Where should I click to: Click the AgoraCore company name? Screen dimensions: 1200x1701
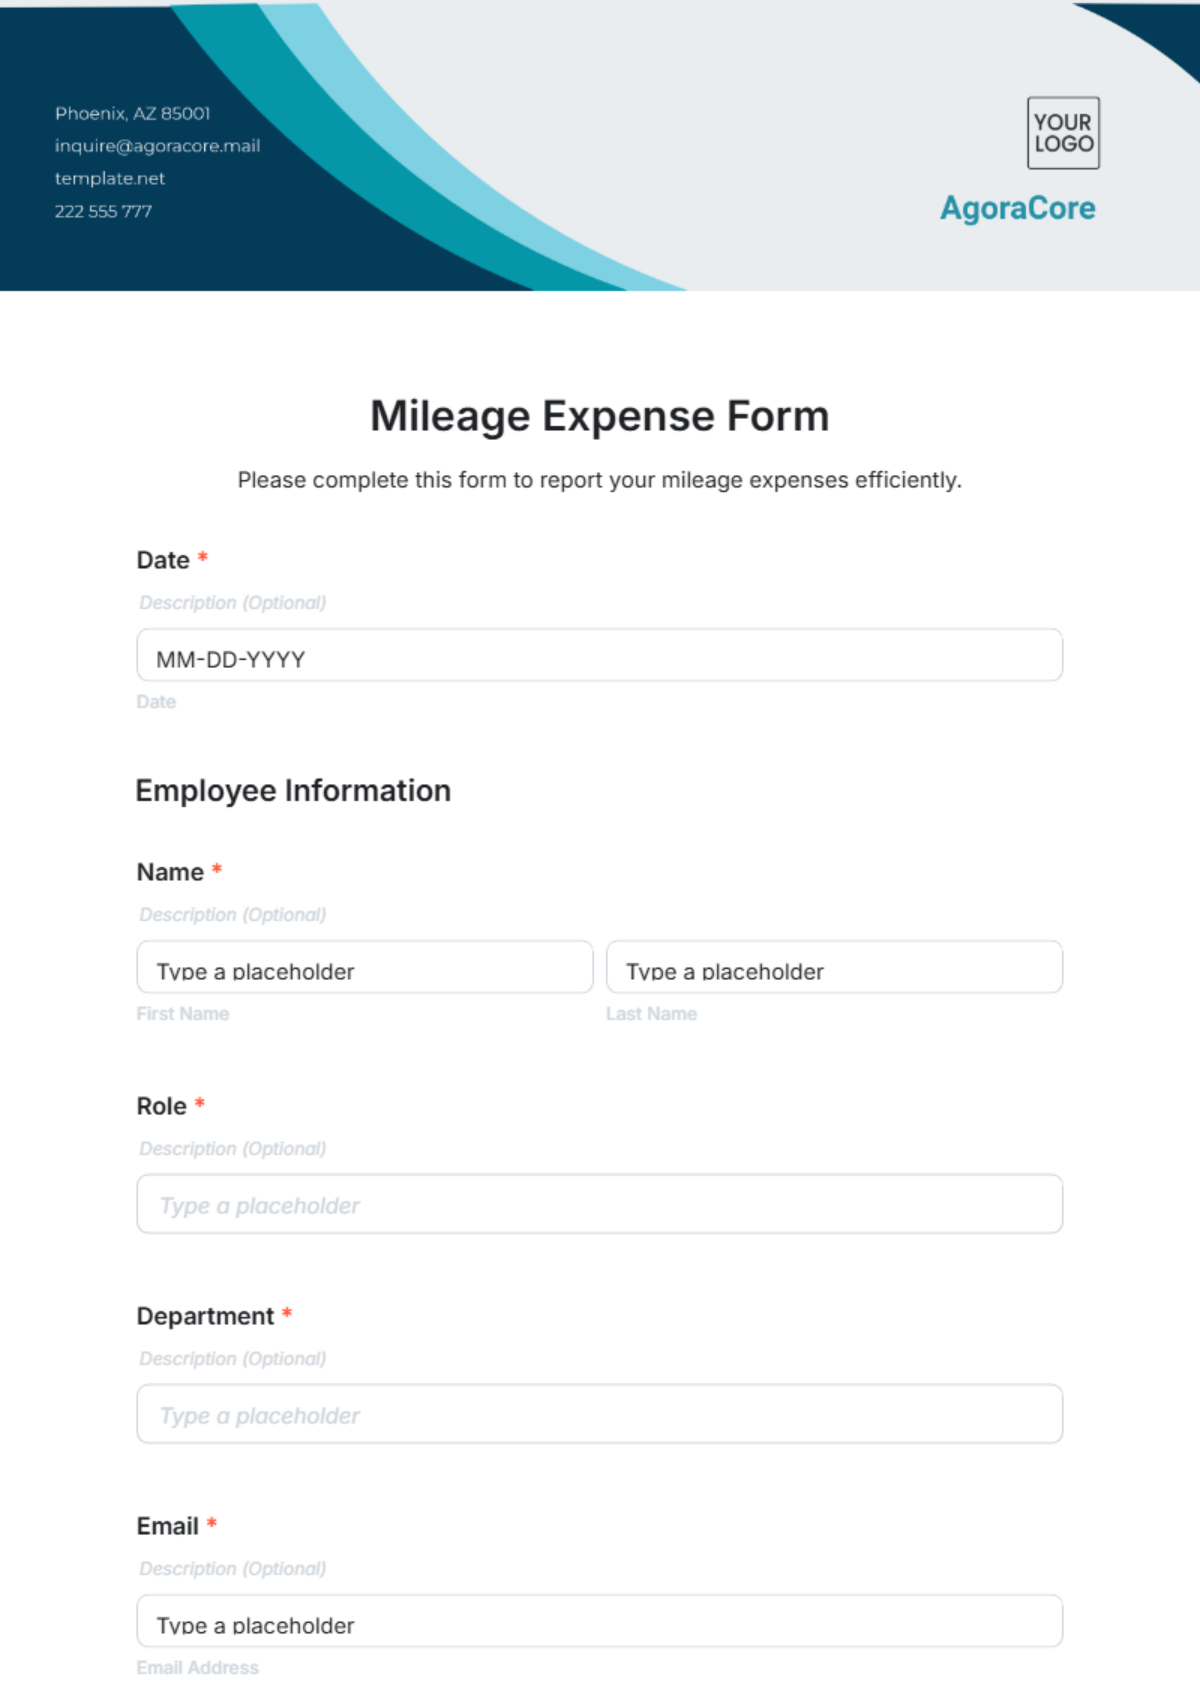tap(1018, 208)
